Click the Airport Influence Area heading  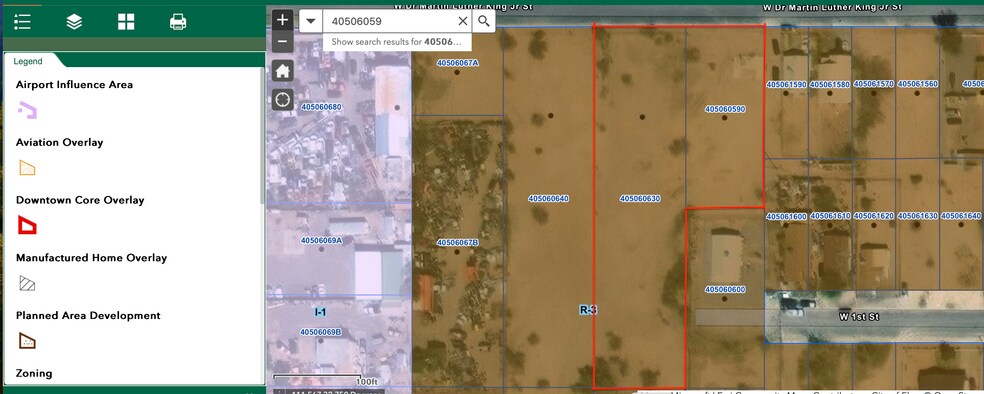pyautogui.click(x=74, y=85)
